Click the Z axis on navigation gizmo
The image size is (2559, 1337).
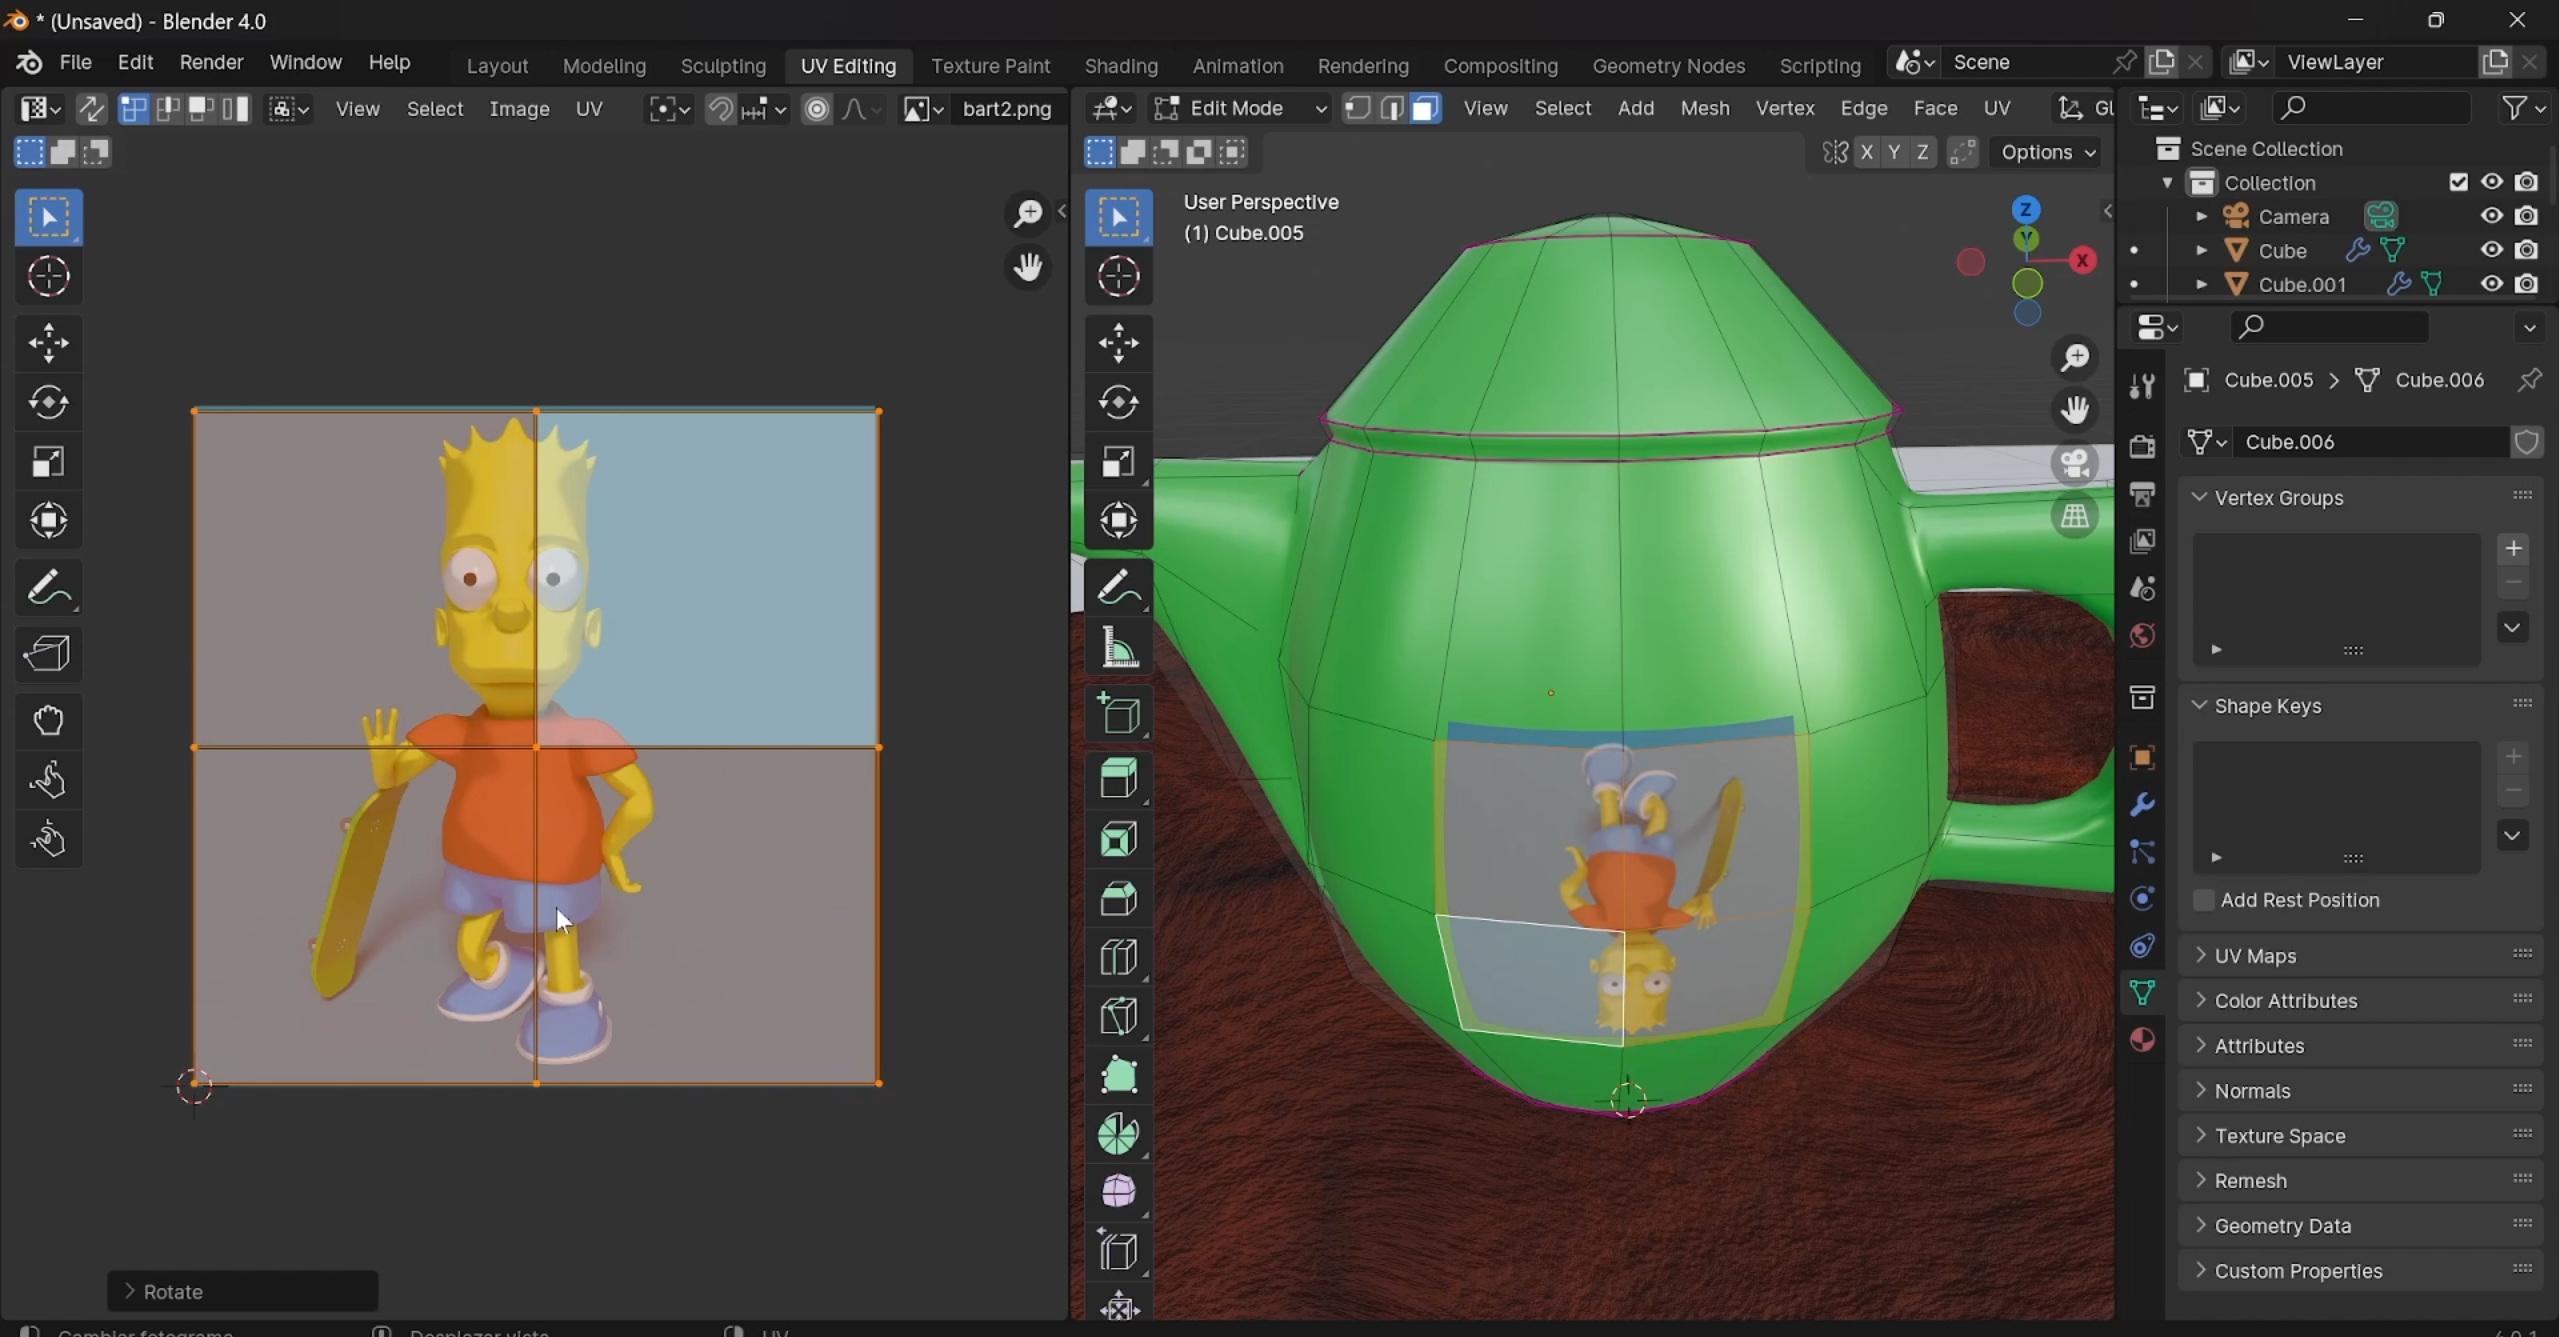[2025, 209]
